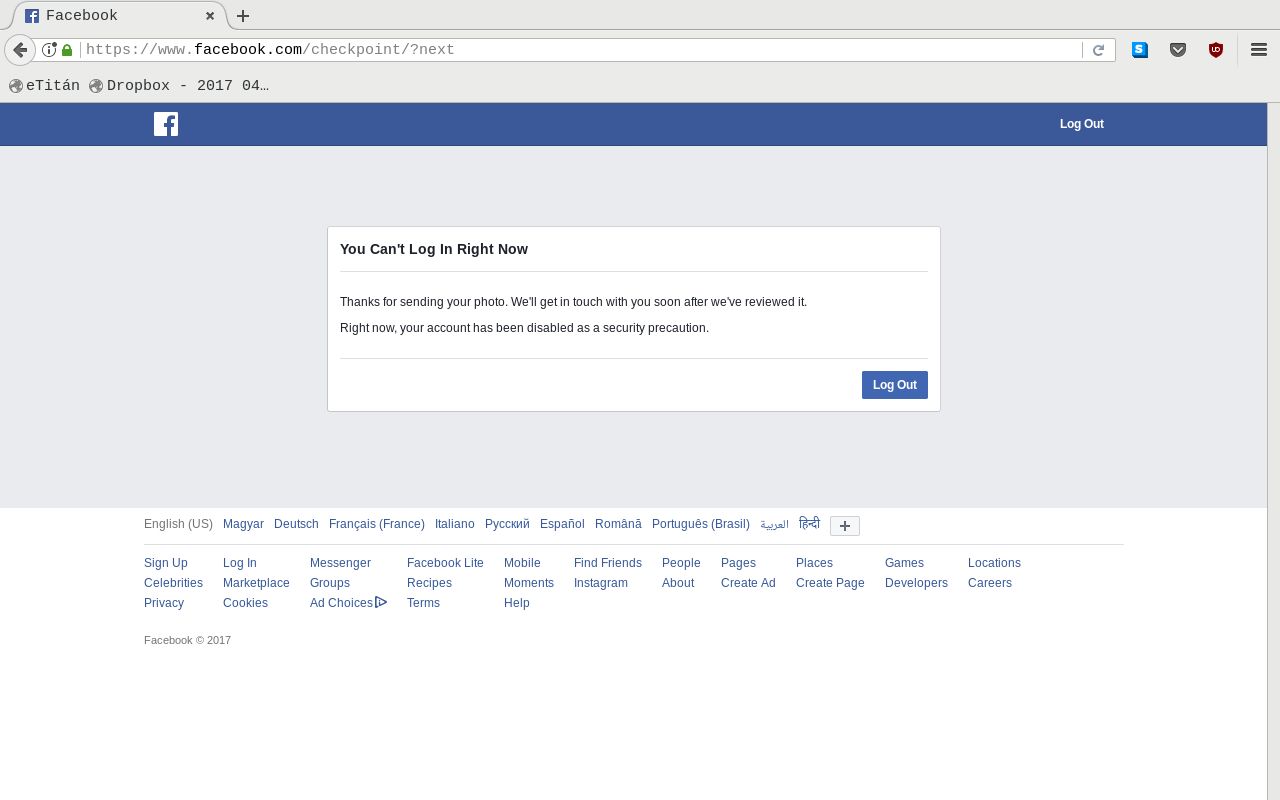Open the Recipes footer link
The image size is (1280, 800).
(x=429, y=583)
